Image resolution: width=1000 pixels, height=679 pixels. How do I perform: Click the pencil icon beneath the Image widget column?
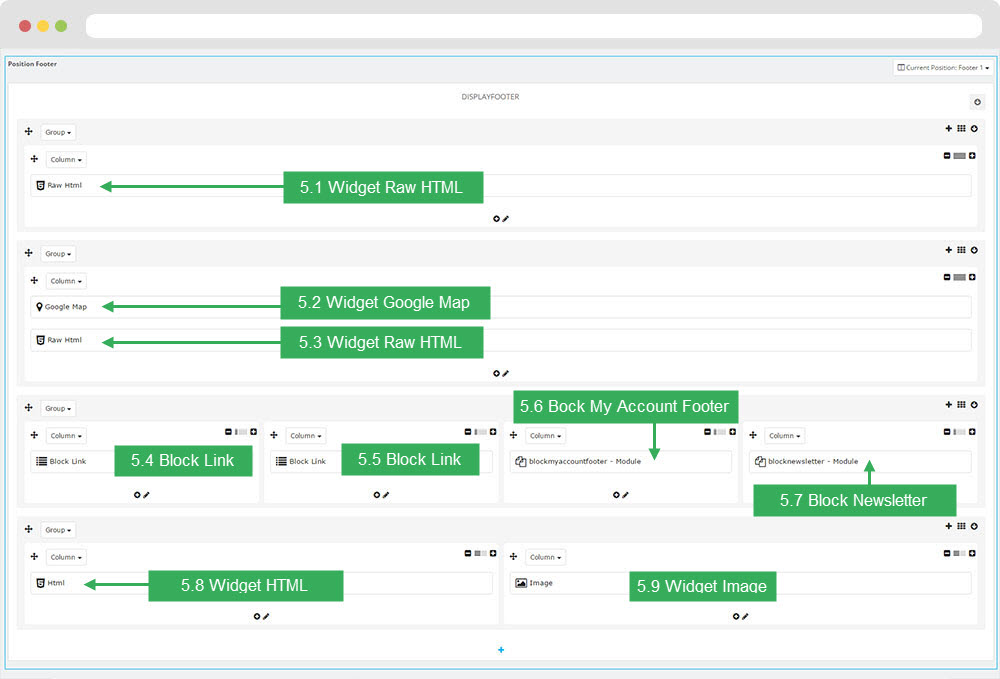[746, 616]
